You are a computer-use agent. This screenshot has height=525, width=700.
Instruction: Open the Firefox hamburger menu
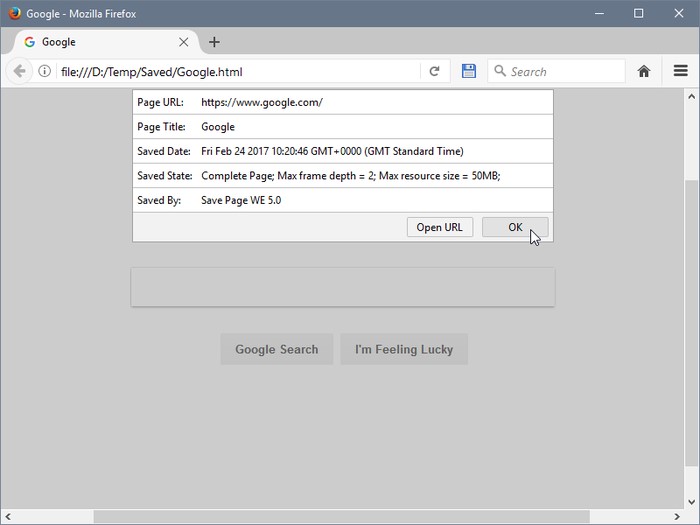(x=681, y=71)
